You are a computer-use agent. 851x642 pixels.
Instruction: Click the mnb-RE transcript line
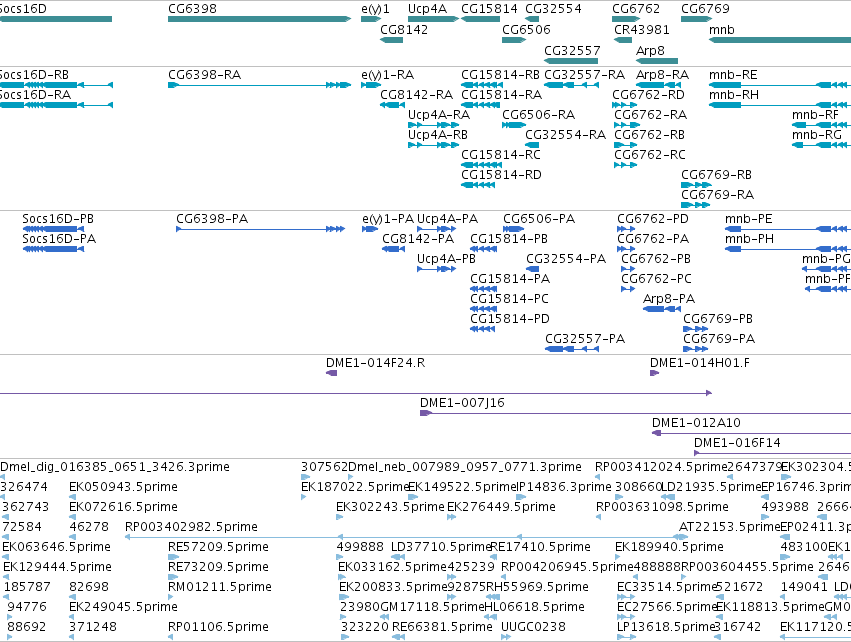(780, 85)
